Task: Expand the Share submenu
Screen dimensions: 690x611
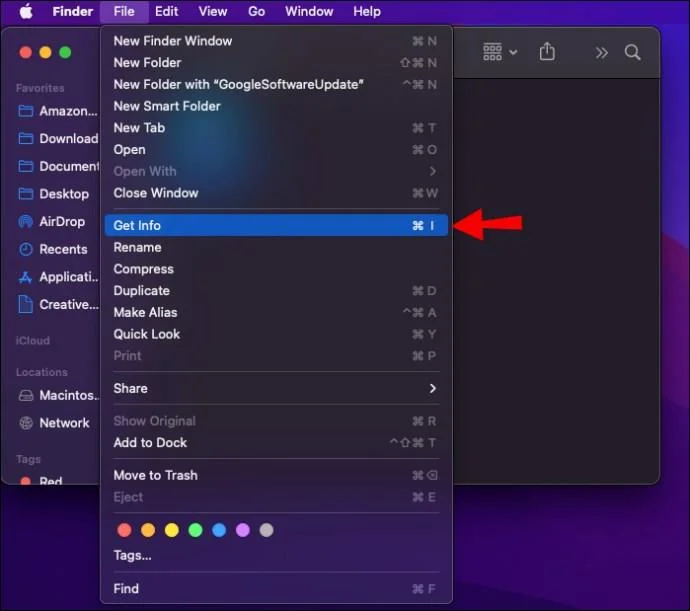Action: point(276,388)
